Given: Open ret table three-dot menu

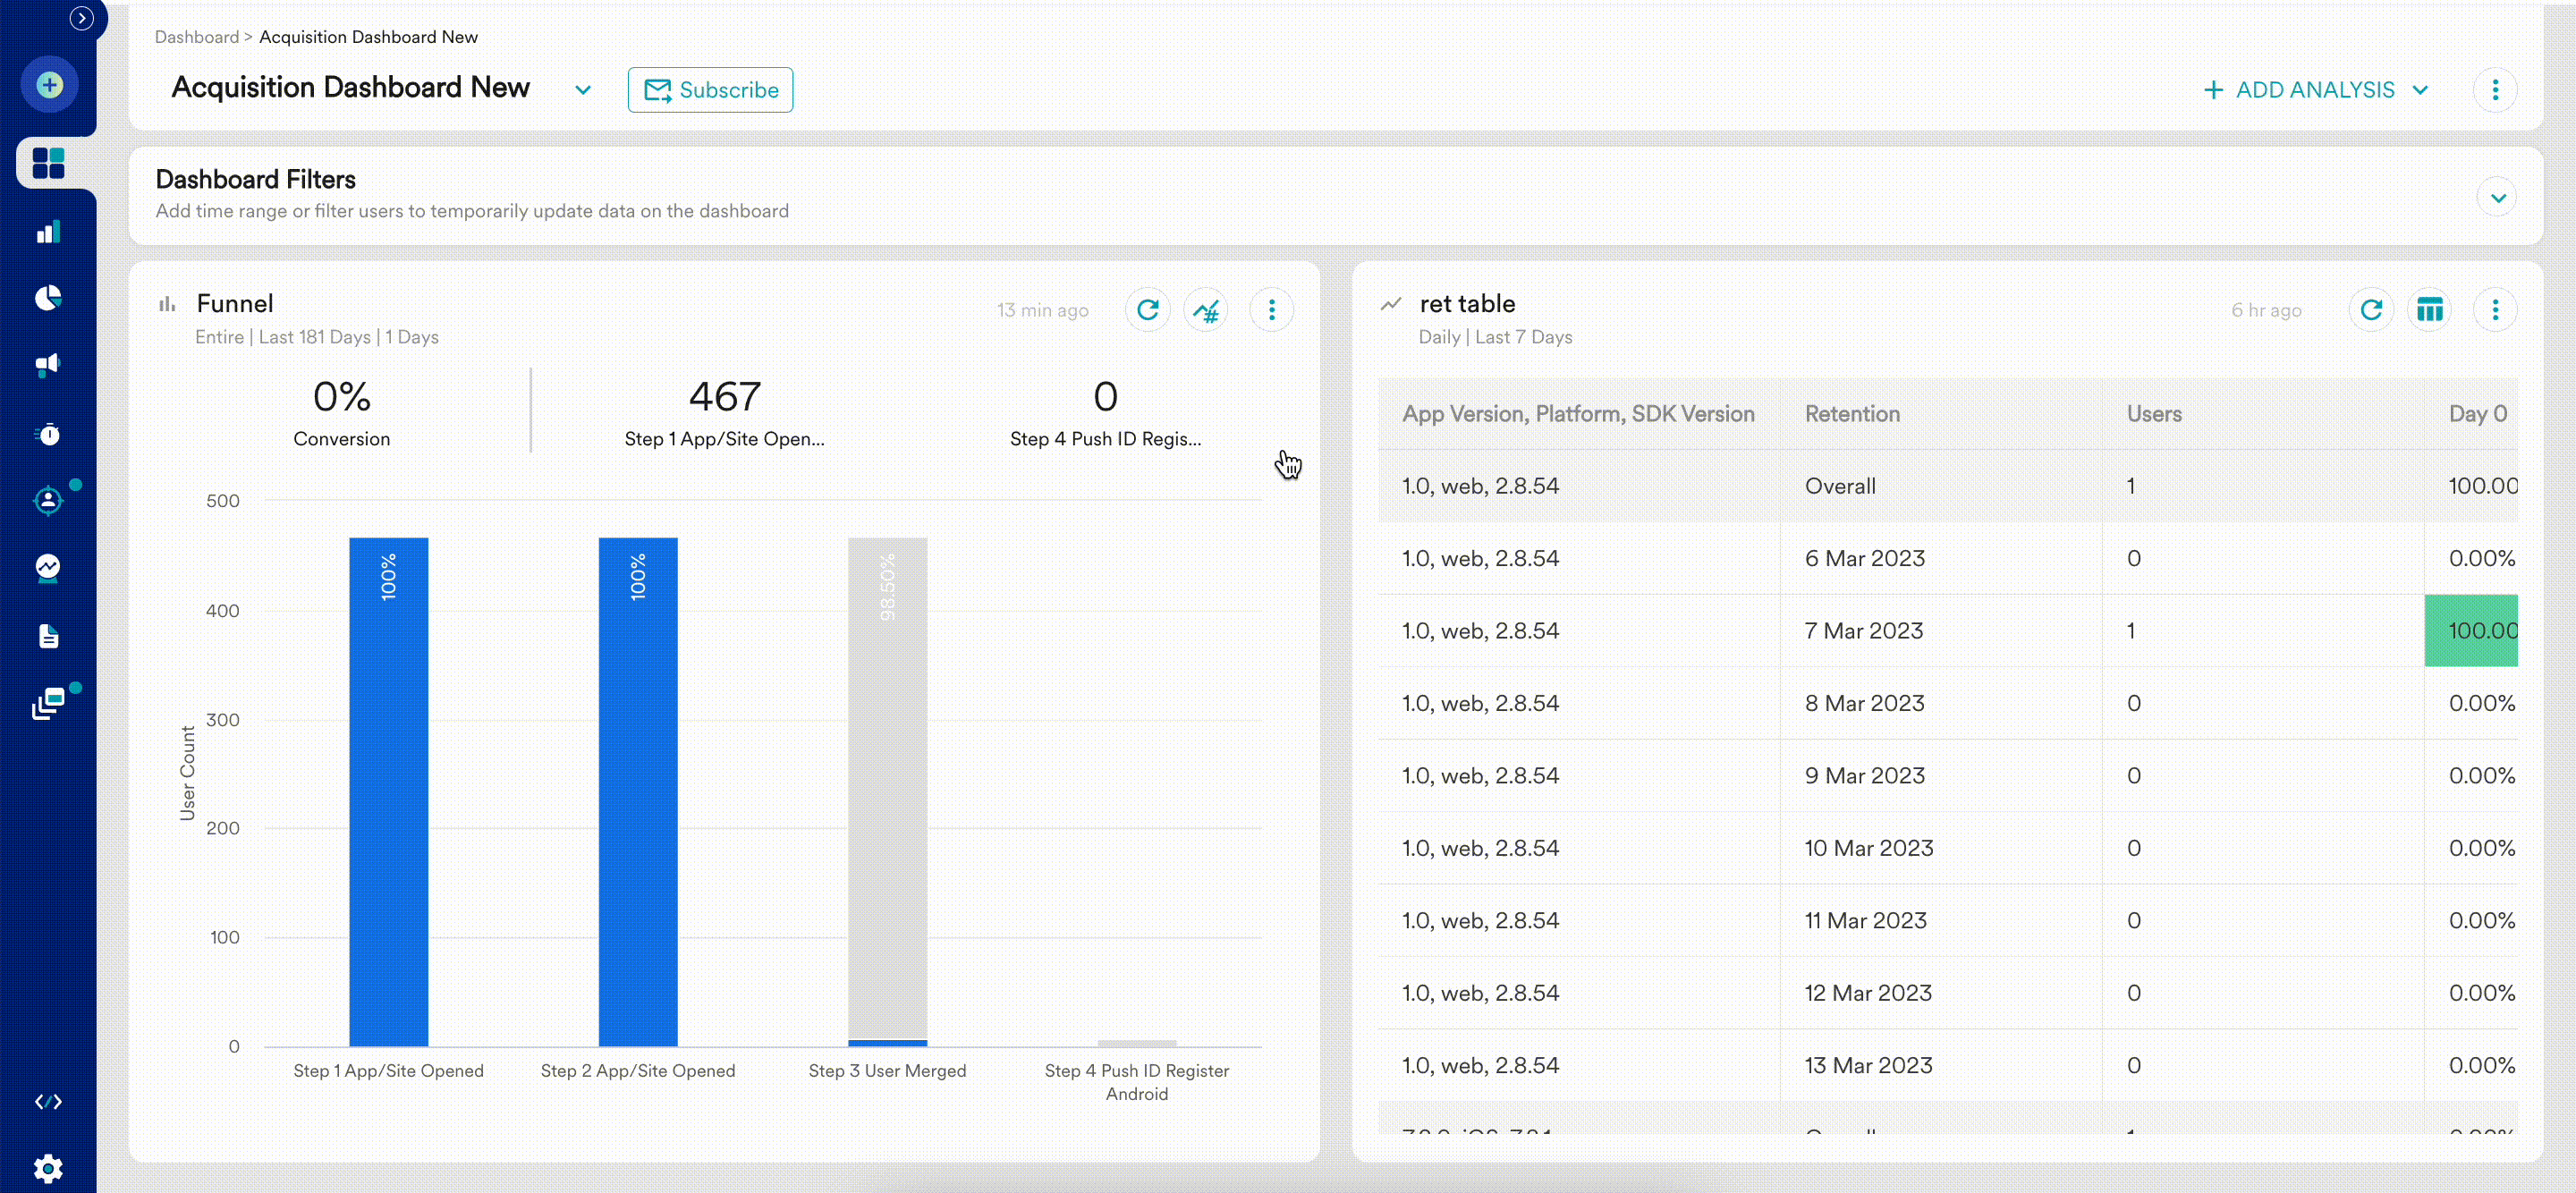Looking at the screenshot, I should tap(2495, 310).
